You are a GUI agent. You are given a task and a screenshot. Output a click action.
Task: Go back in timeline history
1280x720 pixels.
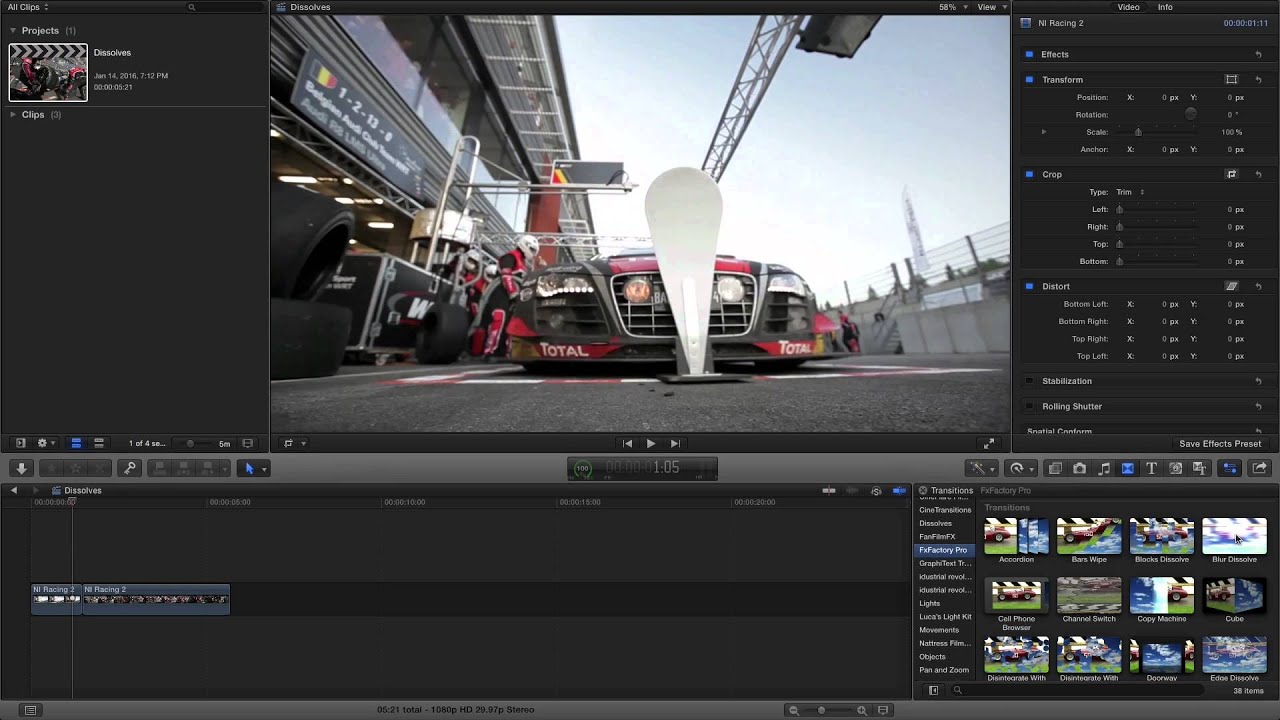pos(14,491)
